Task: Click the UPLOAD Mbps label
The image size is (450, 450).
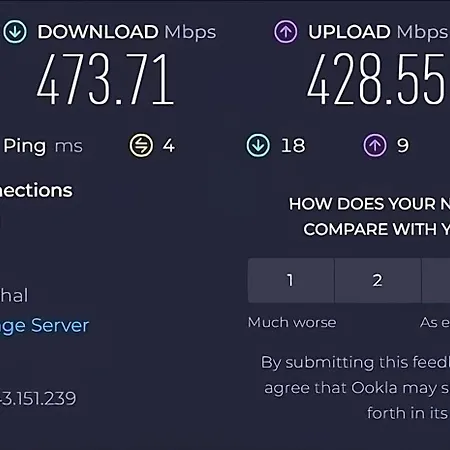Action: coord(378,32)
